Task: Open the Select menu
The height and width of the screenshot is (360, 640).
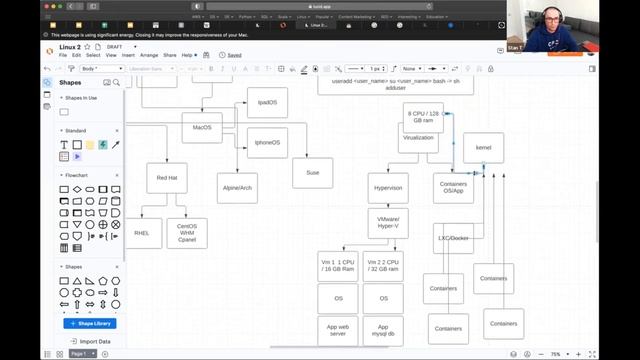Action: [x=93, y=55]
